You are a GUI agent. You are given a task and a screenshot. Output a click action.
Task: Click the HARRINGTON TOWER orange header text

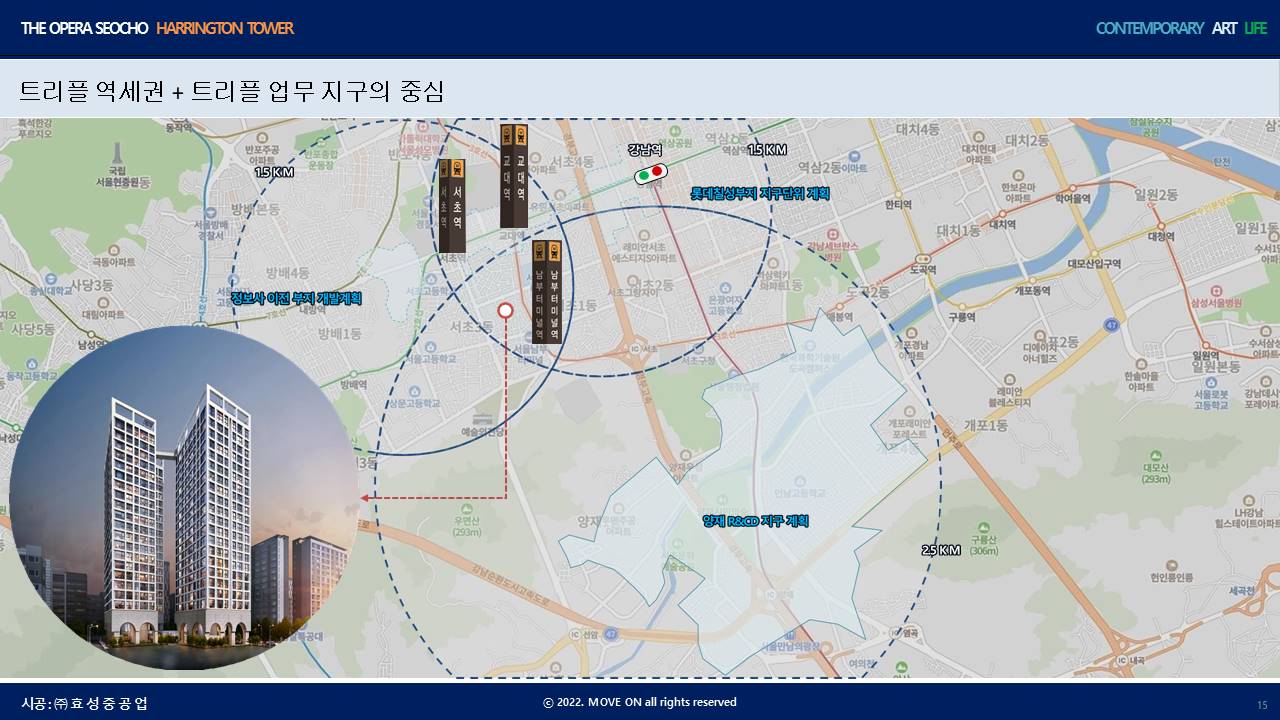[225, 28]
